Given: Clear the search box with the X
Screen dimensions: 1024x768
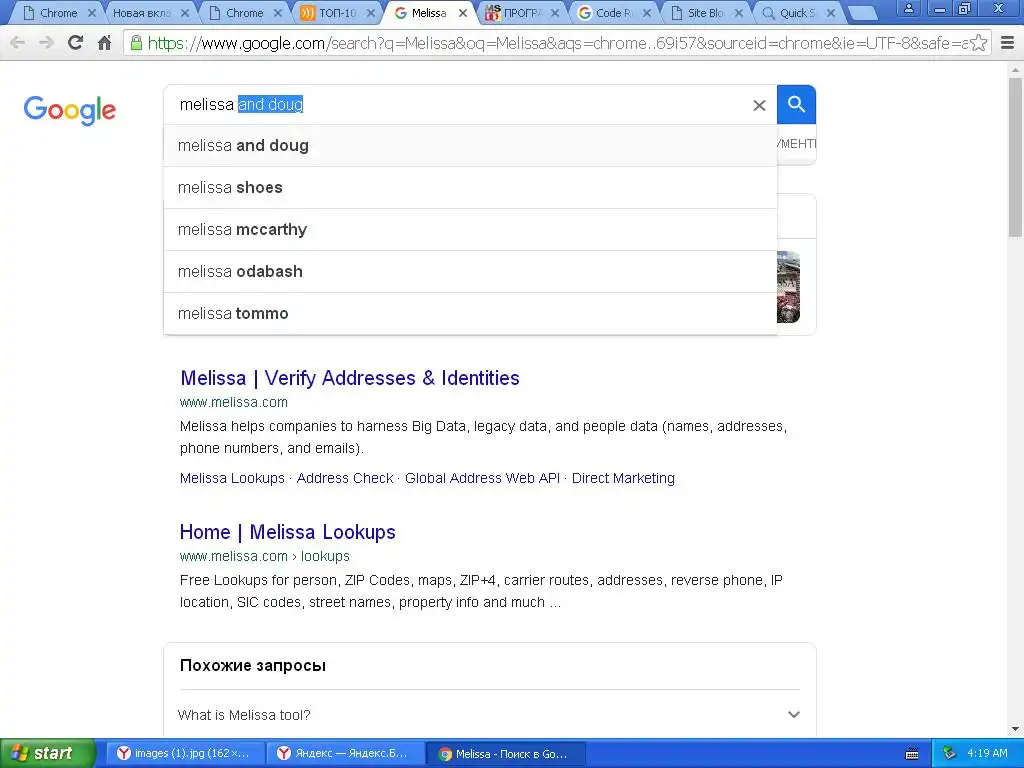Looking at the screenshot, I should coord(759,105).
